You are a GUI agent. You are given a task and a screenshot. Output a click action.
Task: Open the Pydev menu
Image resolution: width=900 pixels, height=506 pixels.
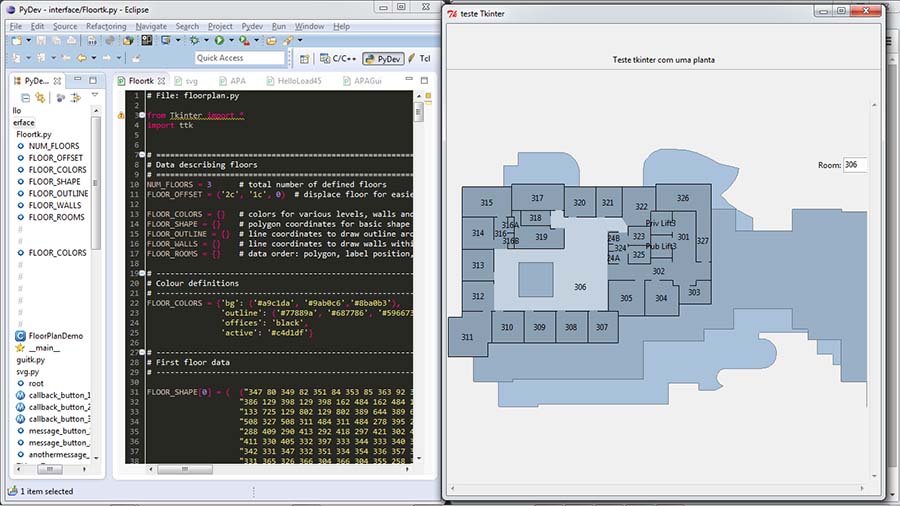point(252,26)
